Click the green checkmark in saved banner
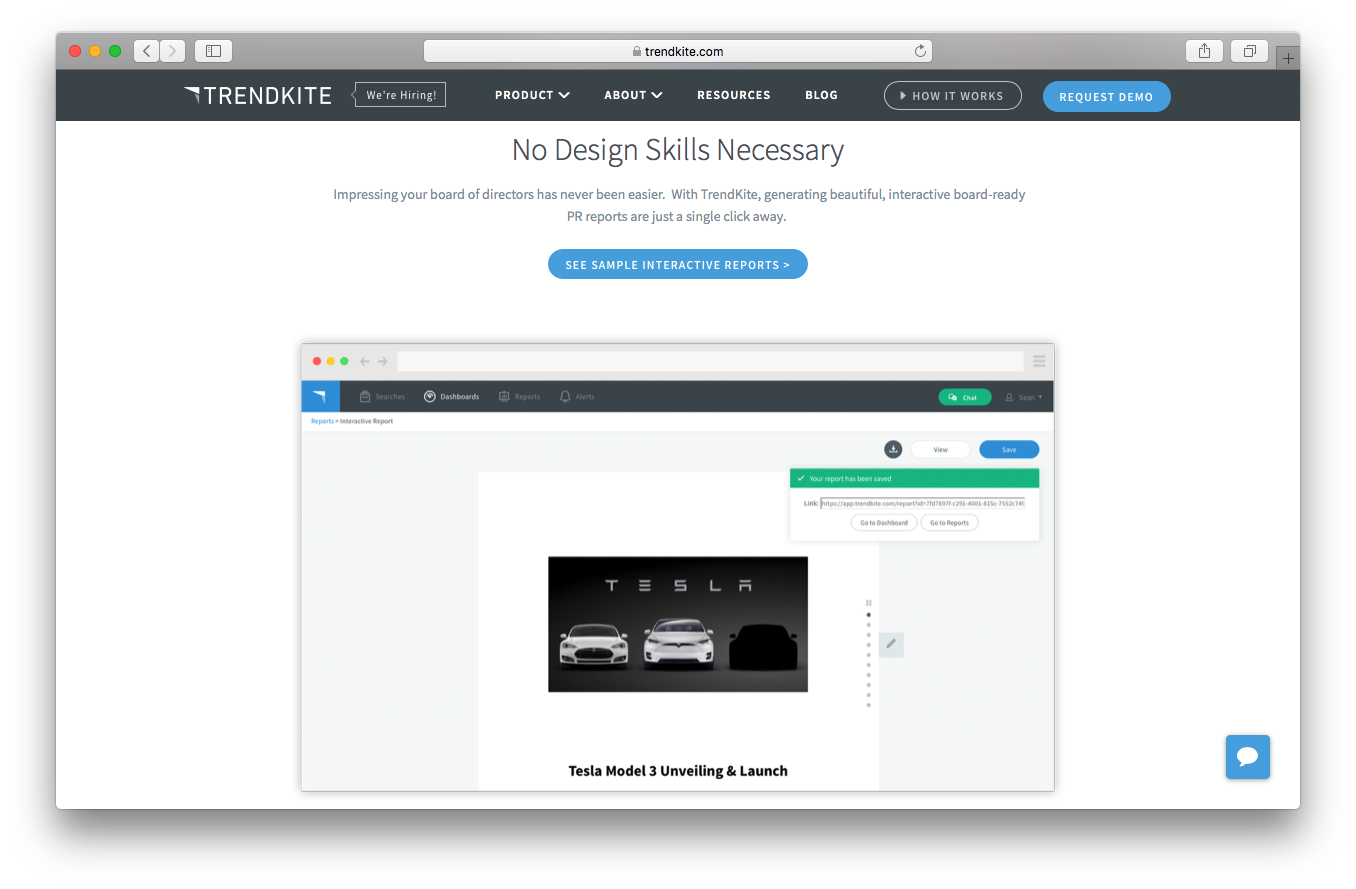 [x=801, y=478]
